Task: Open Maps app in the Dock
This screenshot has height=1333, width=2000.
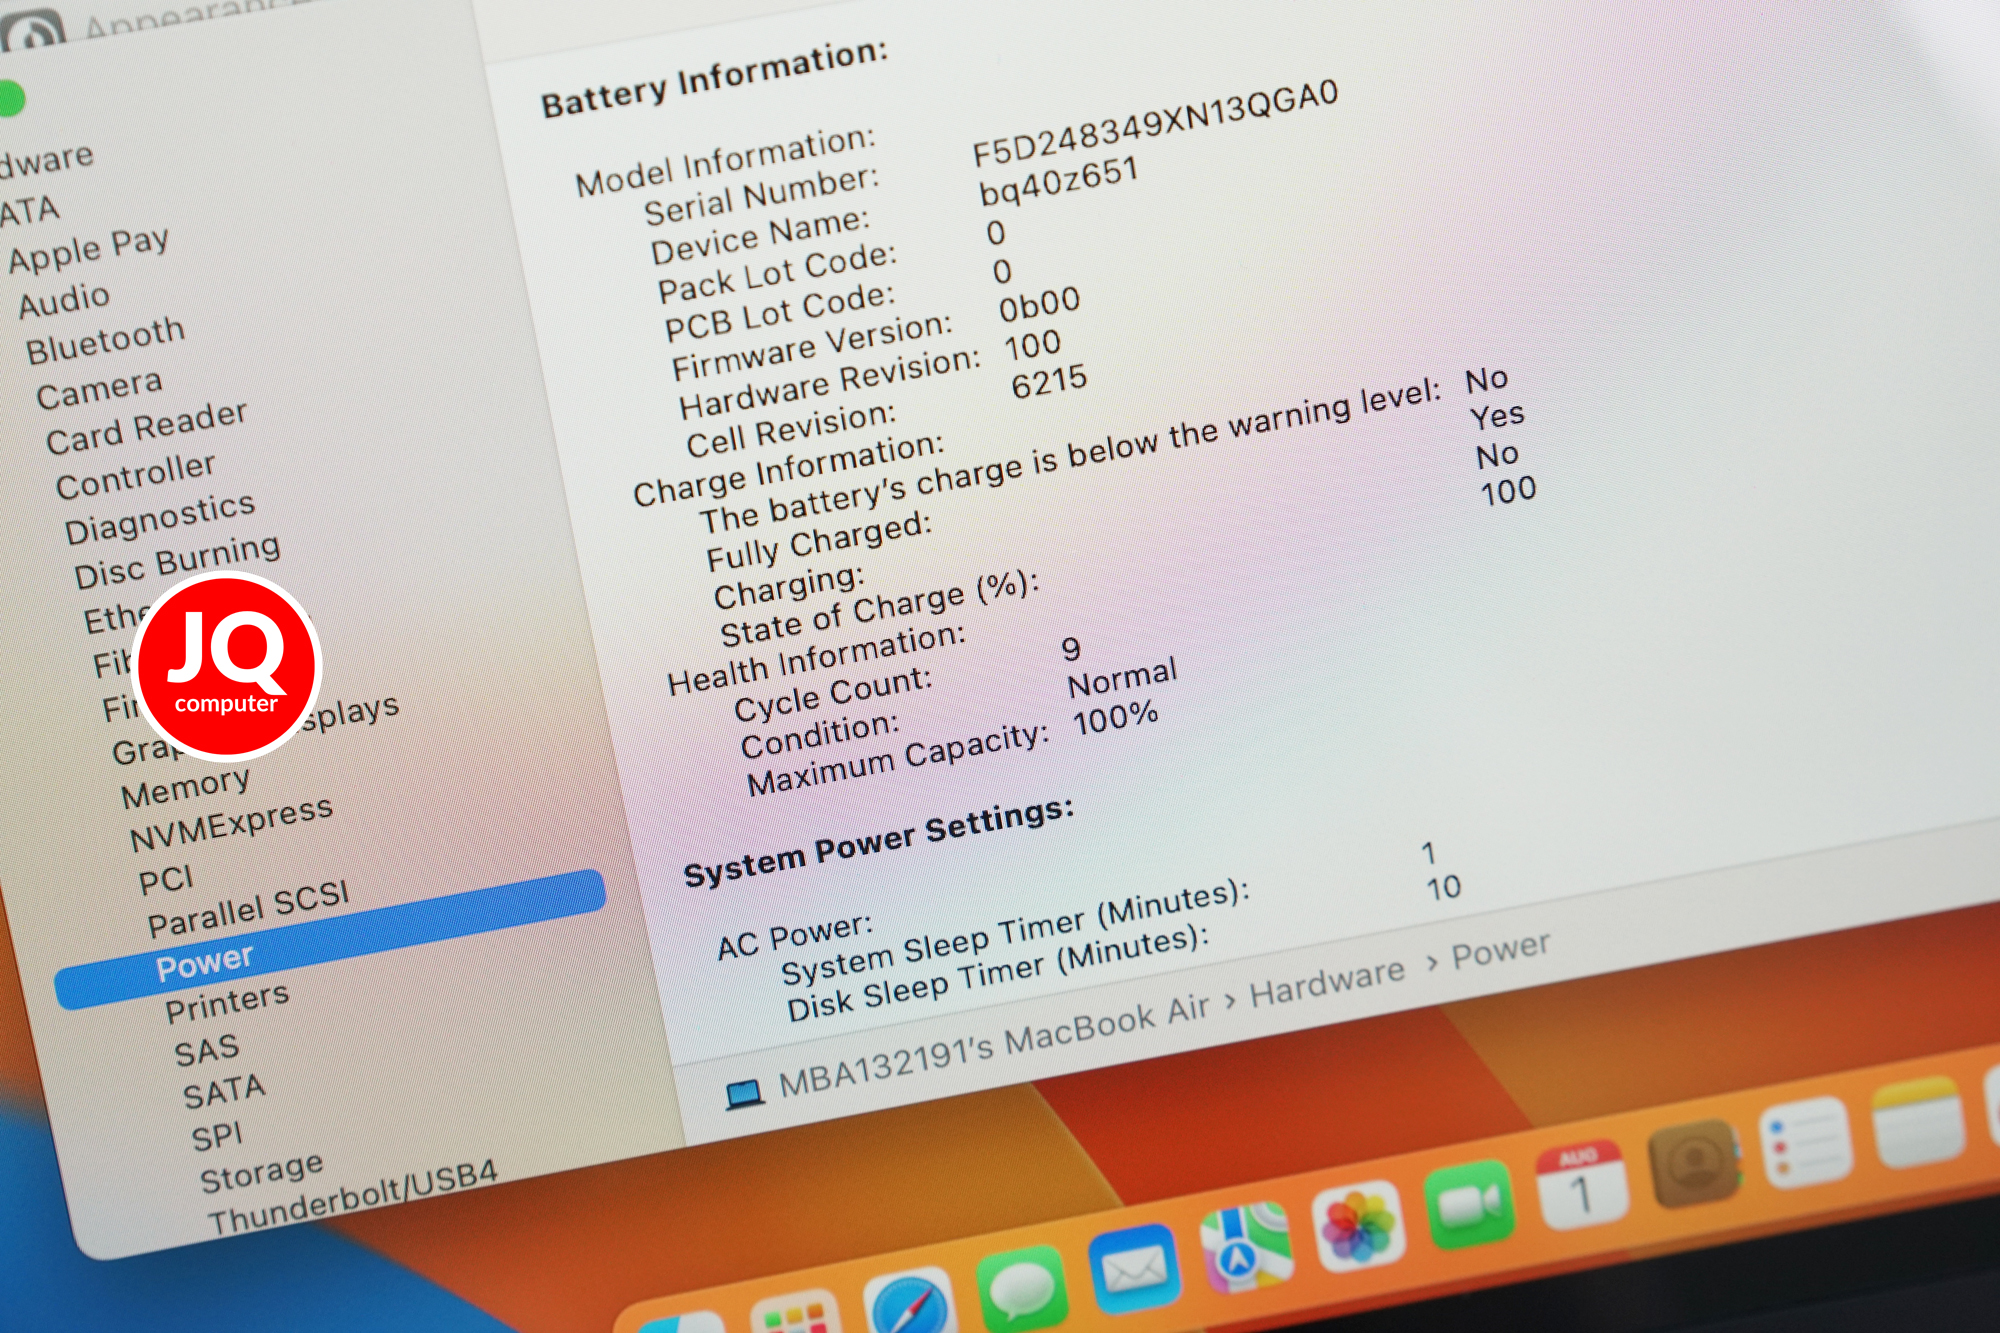Action: click(1246, 1247)
